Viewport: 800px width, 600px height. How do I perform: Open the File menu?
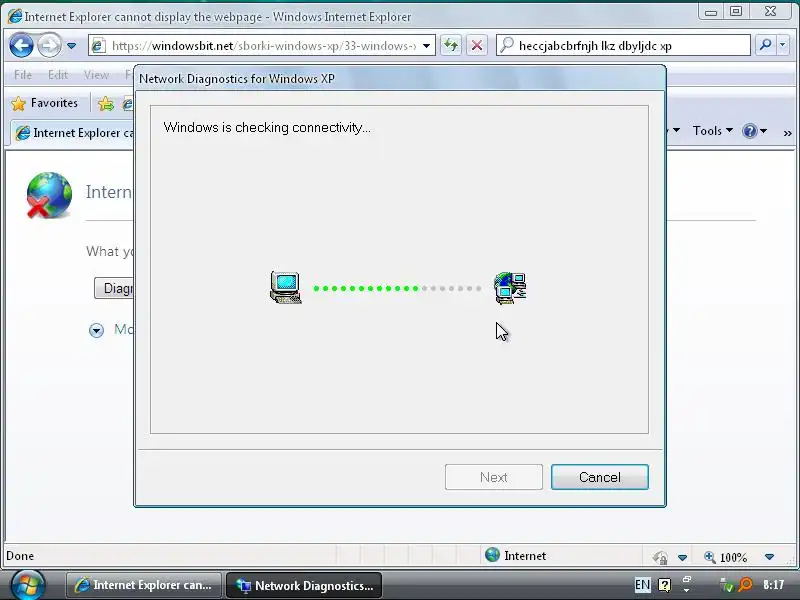coord(23,75)
